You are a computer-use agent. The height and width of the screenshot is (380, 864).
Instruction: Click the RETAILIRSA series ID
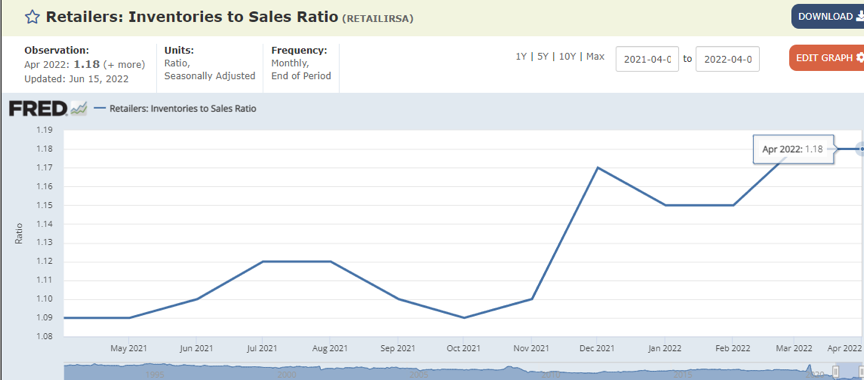378,18
